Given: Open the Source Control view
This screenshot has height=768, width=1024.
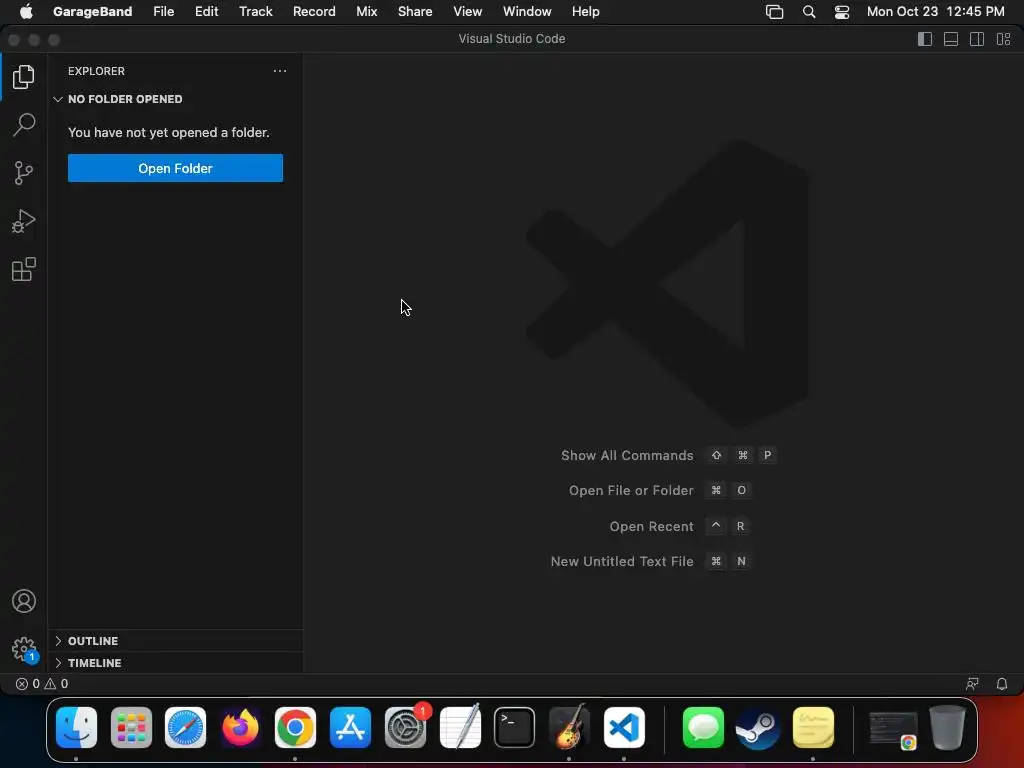Looking at the screenshot, I should 24,173.
